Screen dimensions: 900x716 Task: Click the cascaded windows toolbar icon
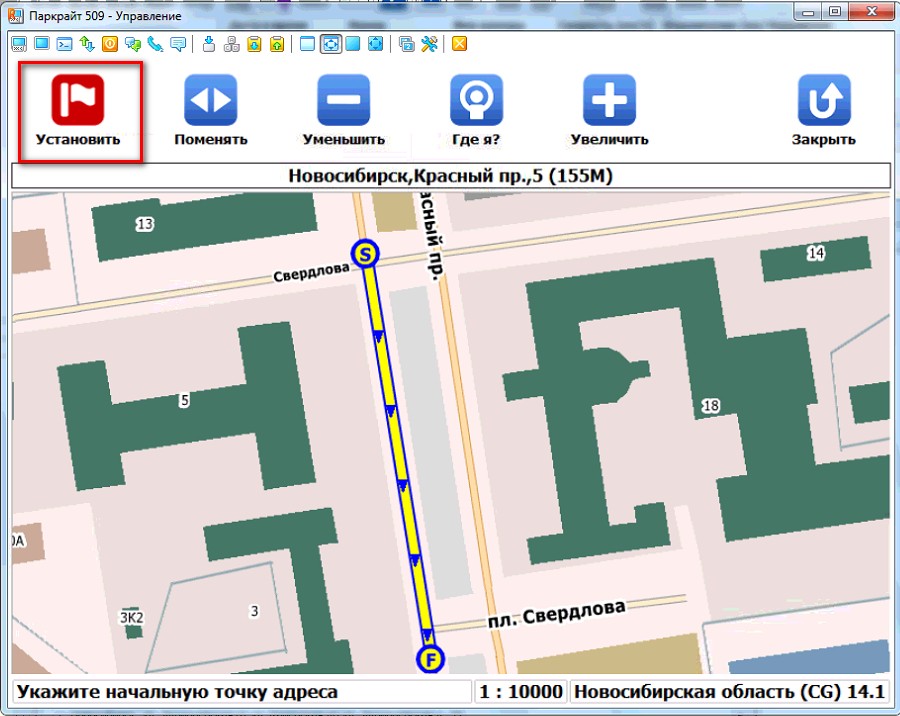point(407,44)
